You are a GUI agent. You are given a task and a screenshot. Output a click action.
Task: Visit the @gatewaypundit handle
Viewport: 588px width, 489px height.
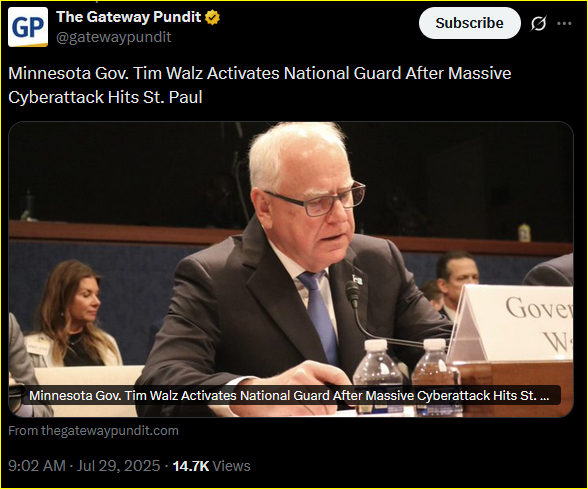pyautogui.click(x=114, y=37)
